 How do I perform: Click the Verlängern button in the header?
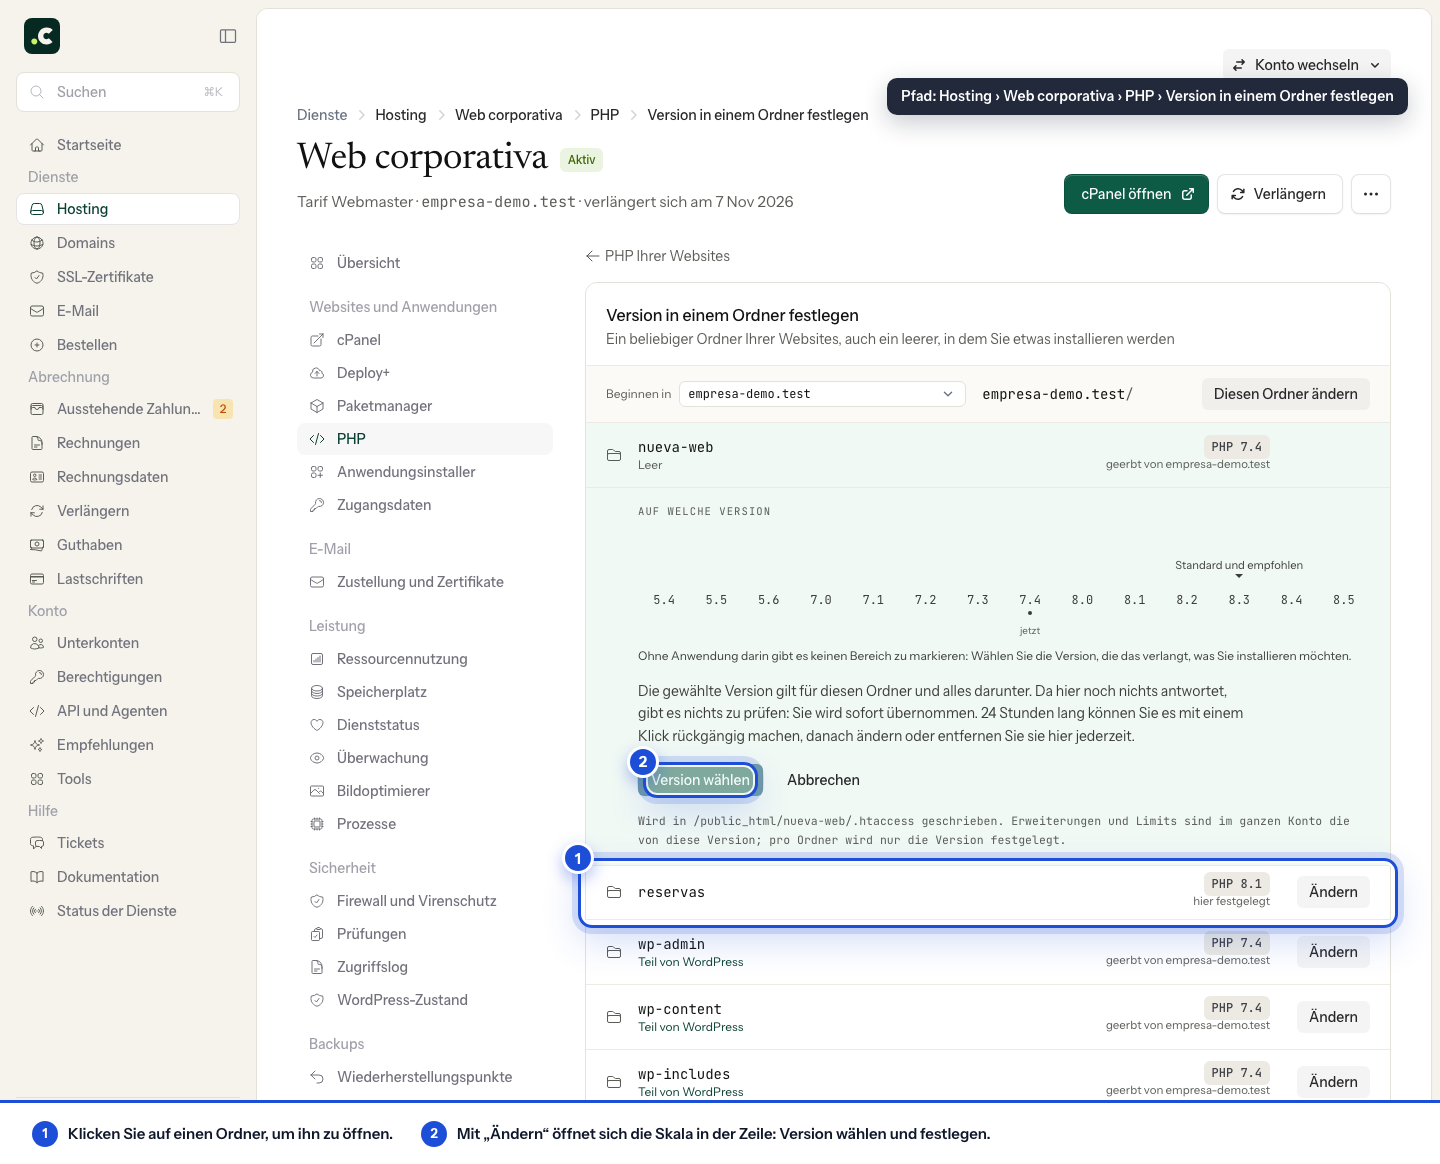[1279, 194]
